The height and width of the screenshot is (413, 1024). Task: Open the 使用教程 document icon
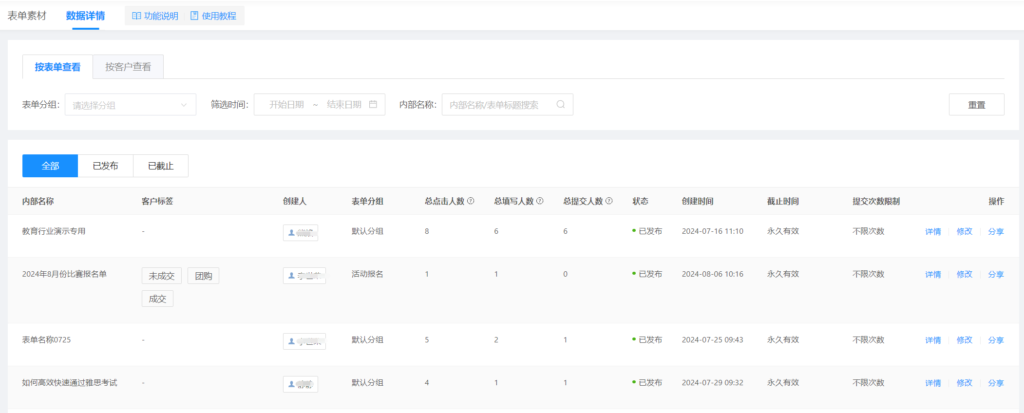(194, 16)
